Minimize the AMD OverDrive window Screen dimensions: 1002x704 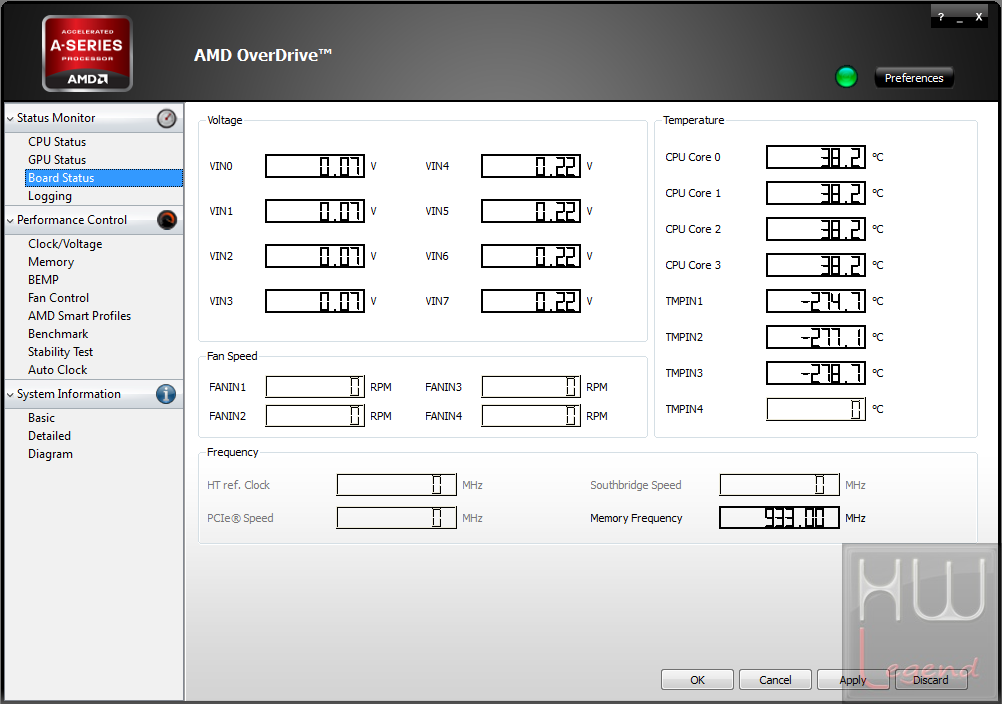[x=960, y=19]
